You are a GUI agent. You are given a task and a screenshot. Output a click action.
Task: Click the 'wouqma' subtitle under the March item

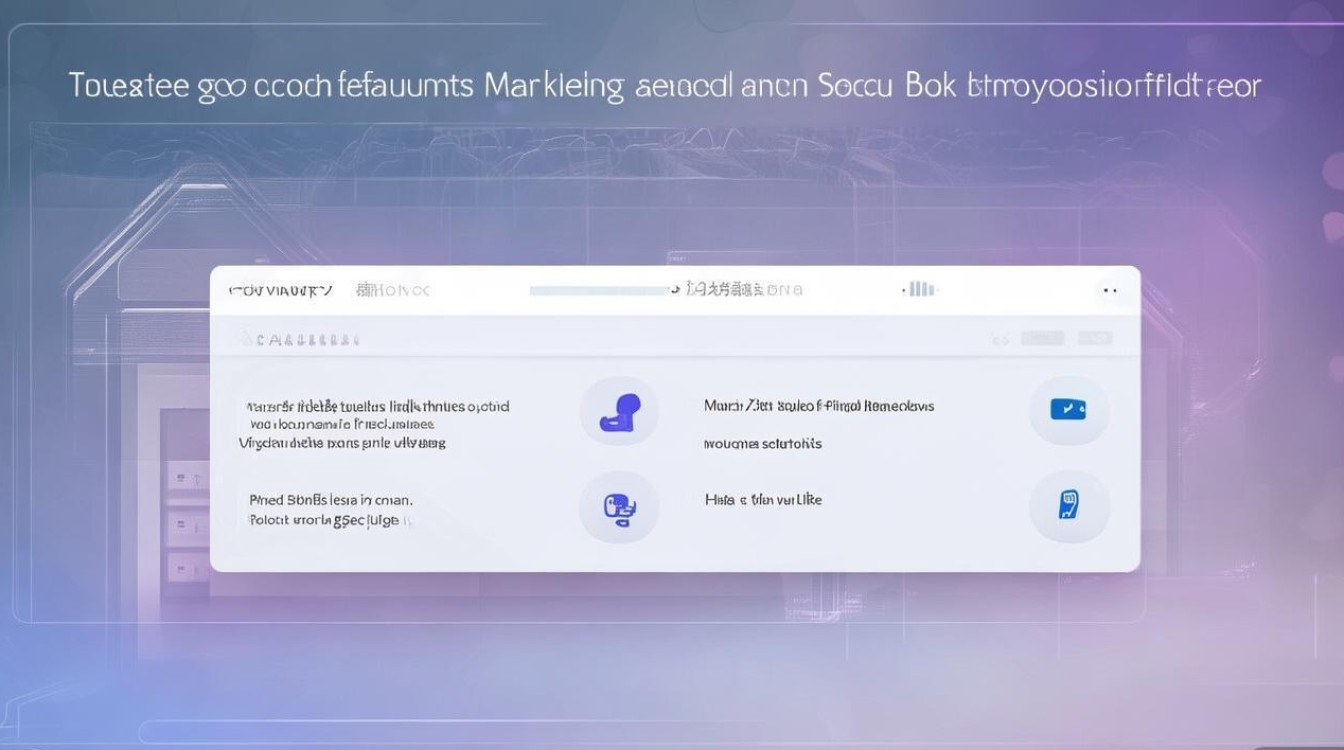click(x=762, y=443)
